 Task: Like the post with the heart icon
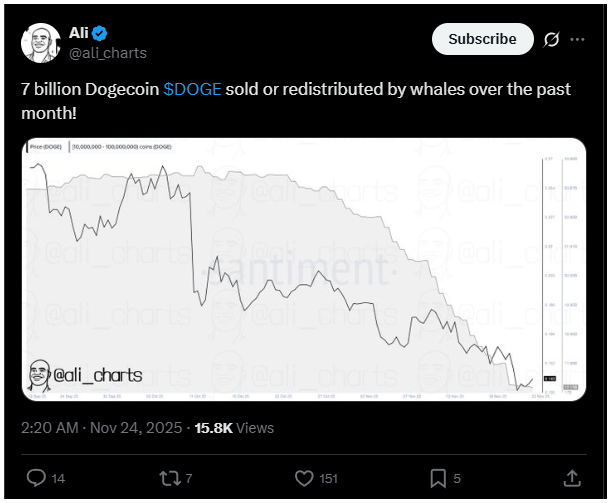coord(304,477)
